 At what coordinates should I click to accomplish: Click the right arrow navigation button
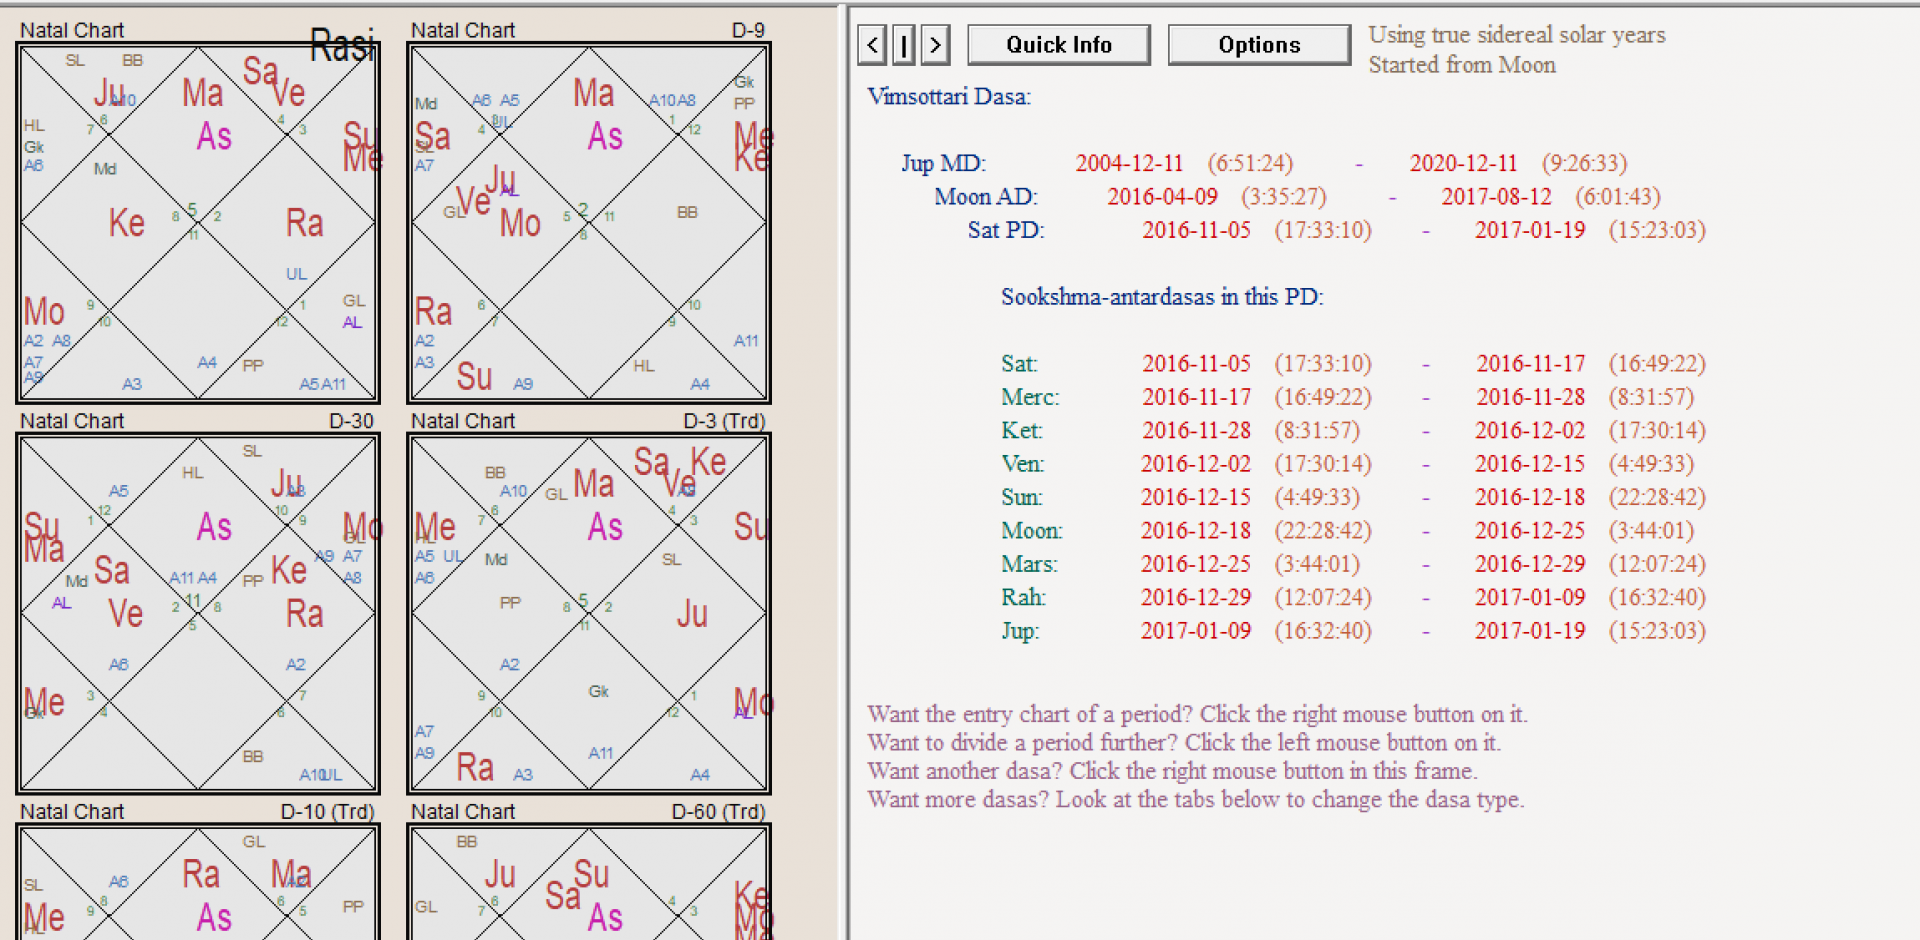point(935,45)
